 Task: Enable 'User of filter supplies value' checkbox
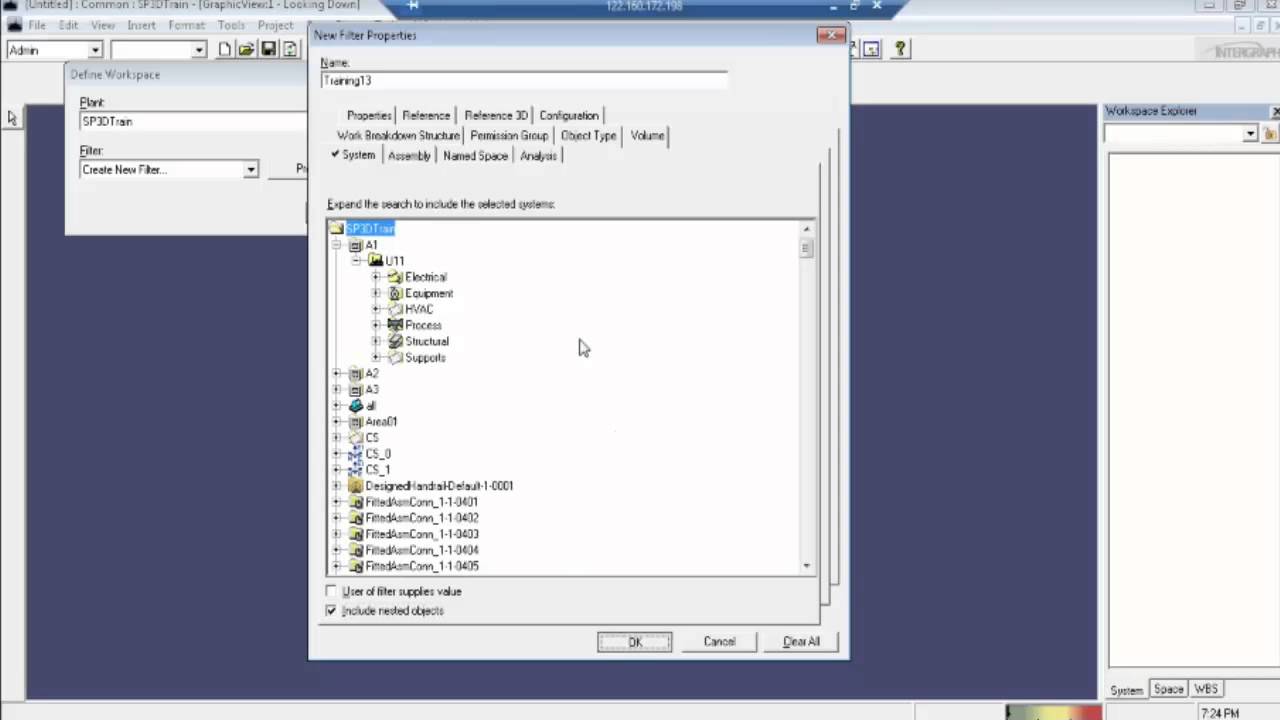(x=331, y=592)
